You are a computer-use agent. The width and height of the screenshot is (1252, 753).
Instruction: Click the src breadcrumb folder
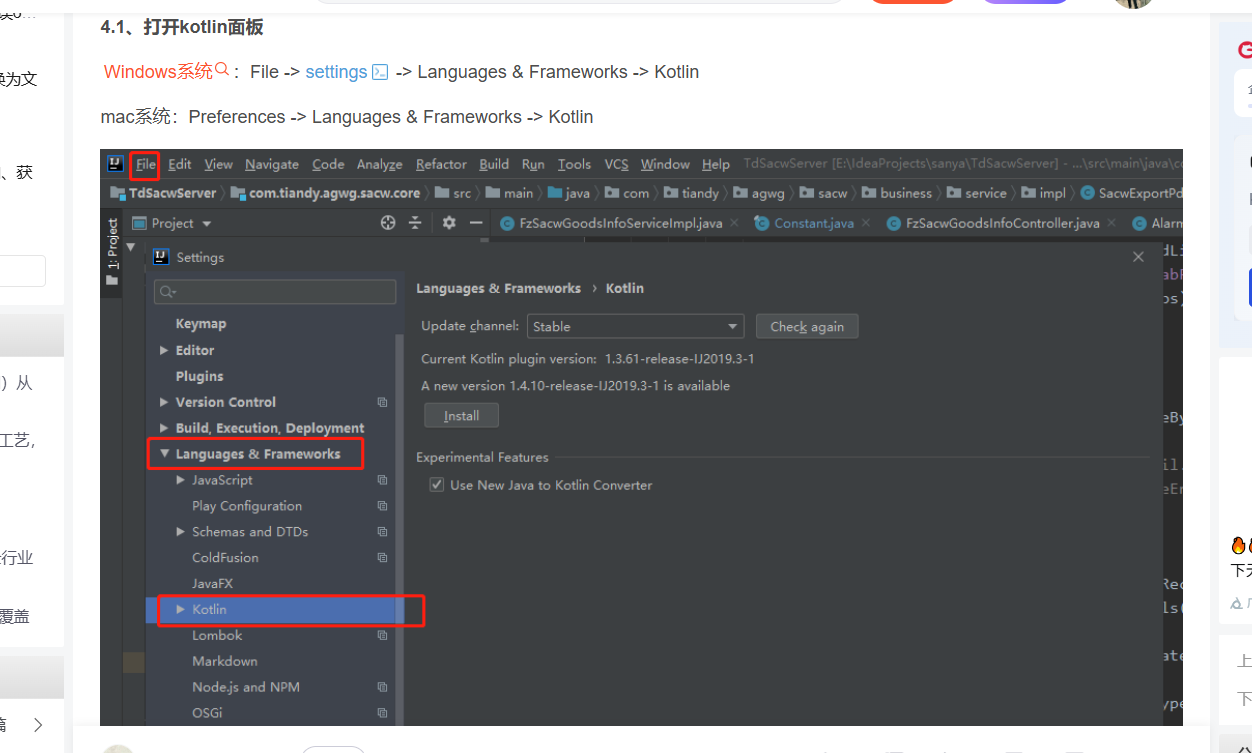coord(452,193)
